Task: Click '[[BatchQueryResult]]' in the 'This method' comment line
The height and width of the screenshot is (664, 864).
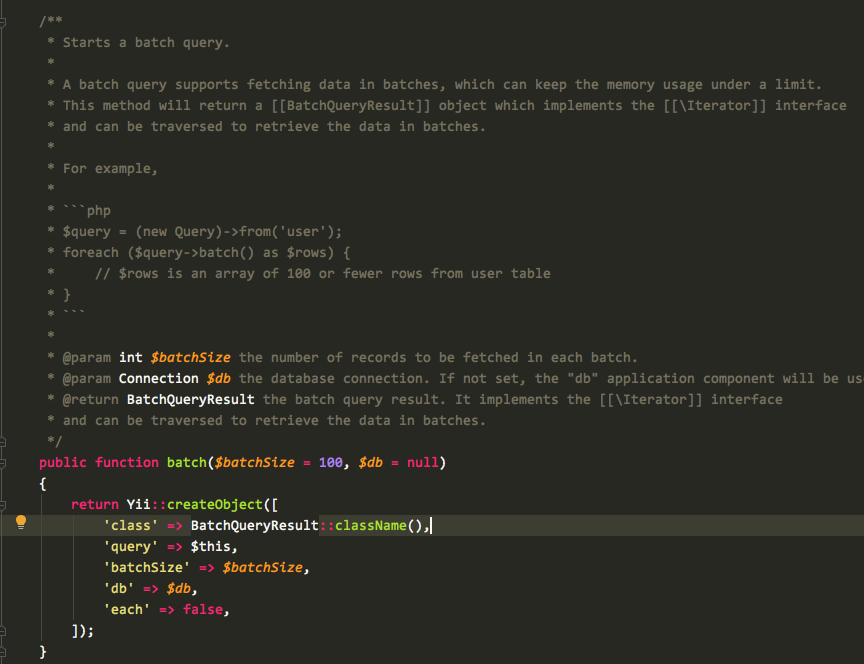Action: pos(350,105)
